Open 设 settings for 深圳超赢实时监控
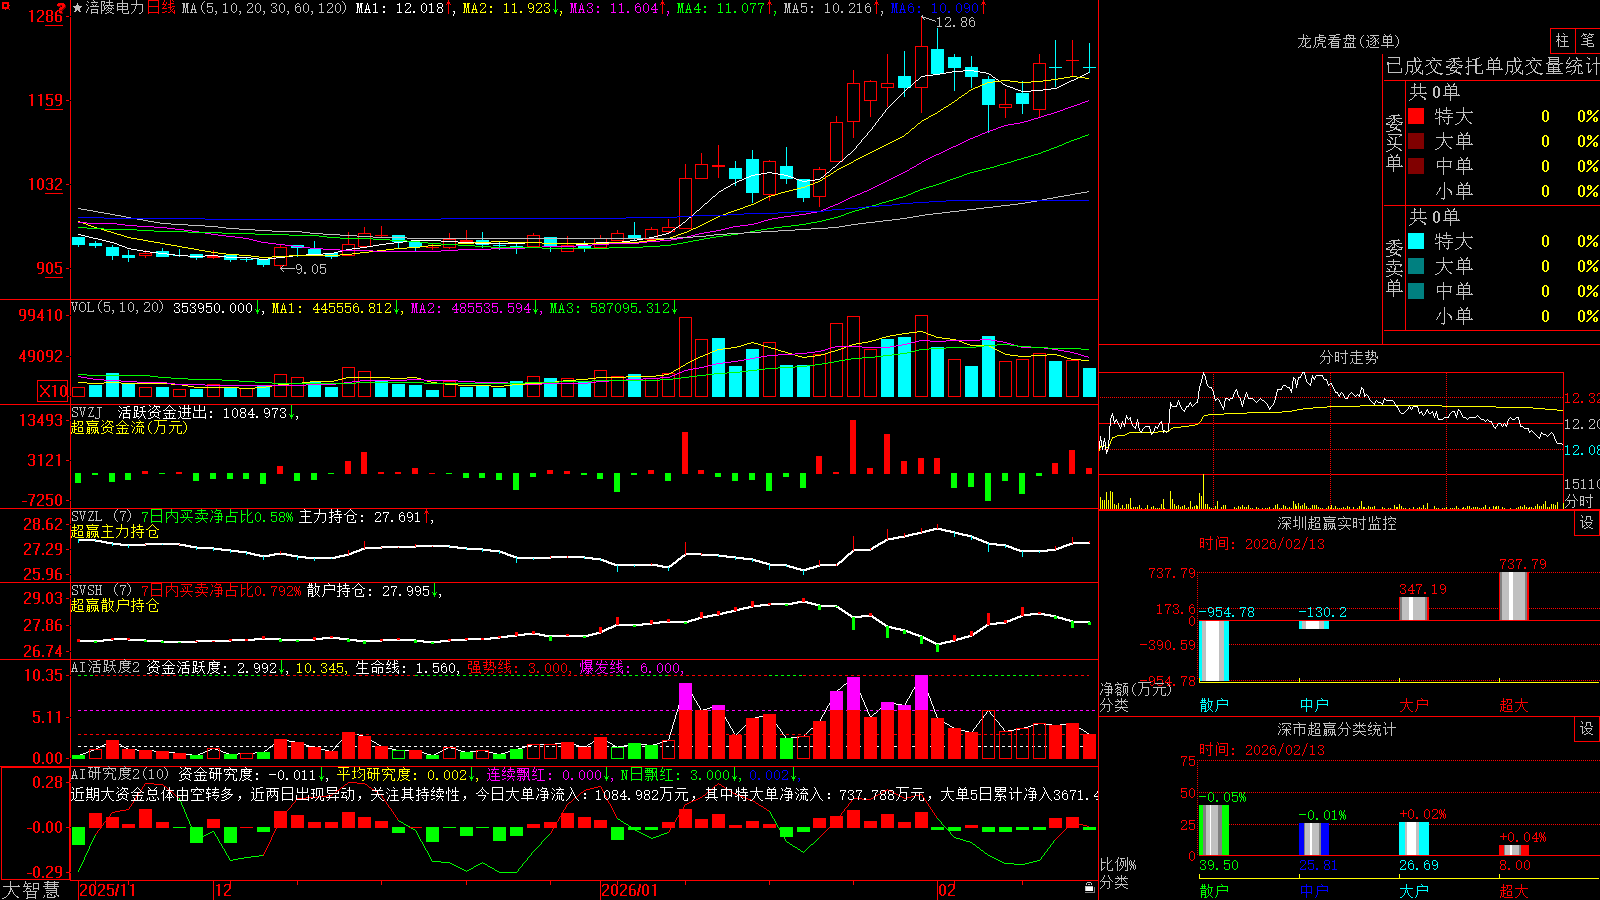Viewport: 1600px width, 900px height. [1587, 523]
